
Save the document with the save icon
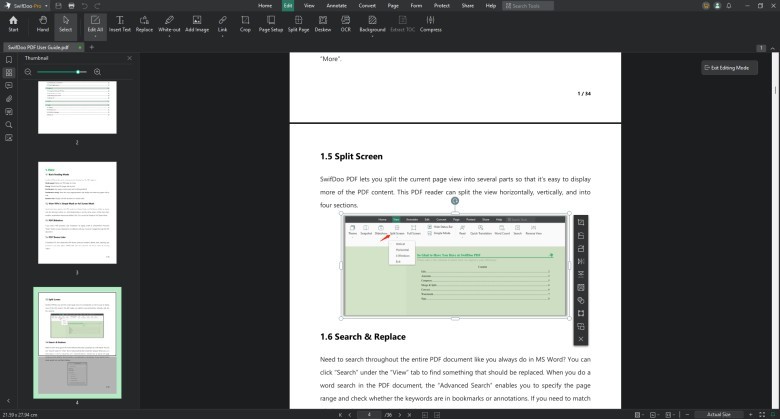pos(59,6)
